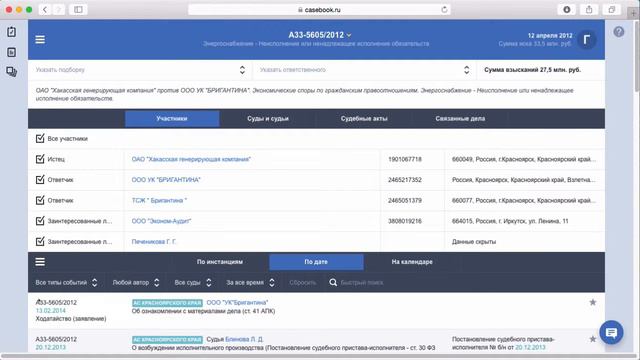
Task: Open the help question mark icon
Action: click(619, 32)
